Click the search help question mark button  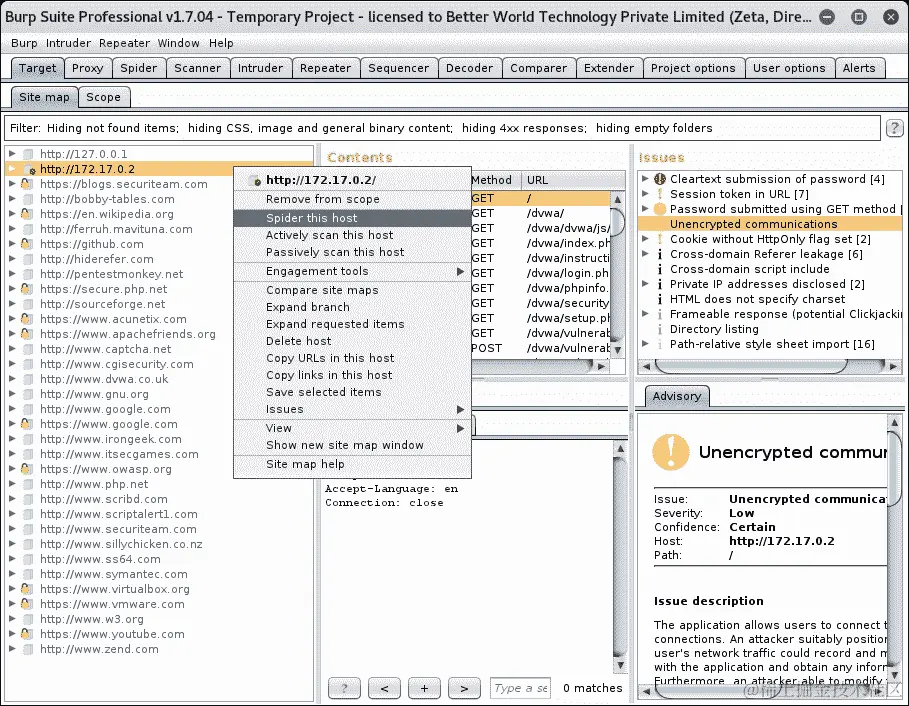click(344, 688)
